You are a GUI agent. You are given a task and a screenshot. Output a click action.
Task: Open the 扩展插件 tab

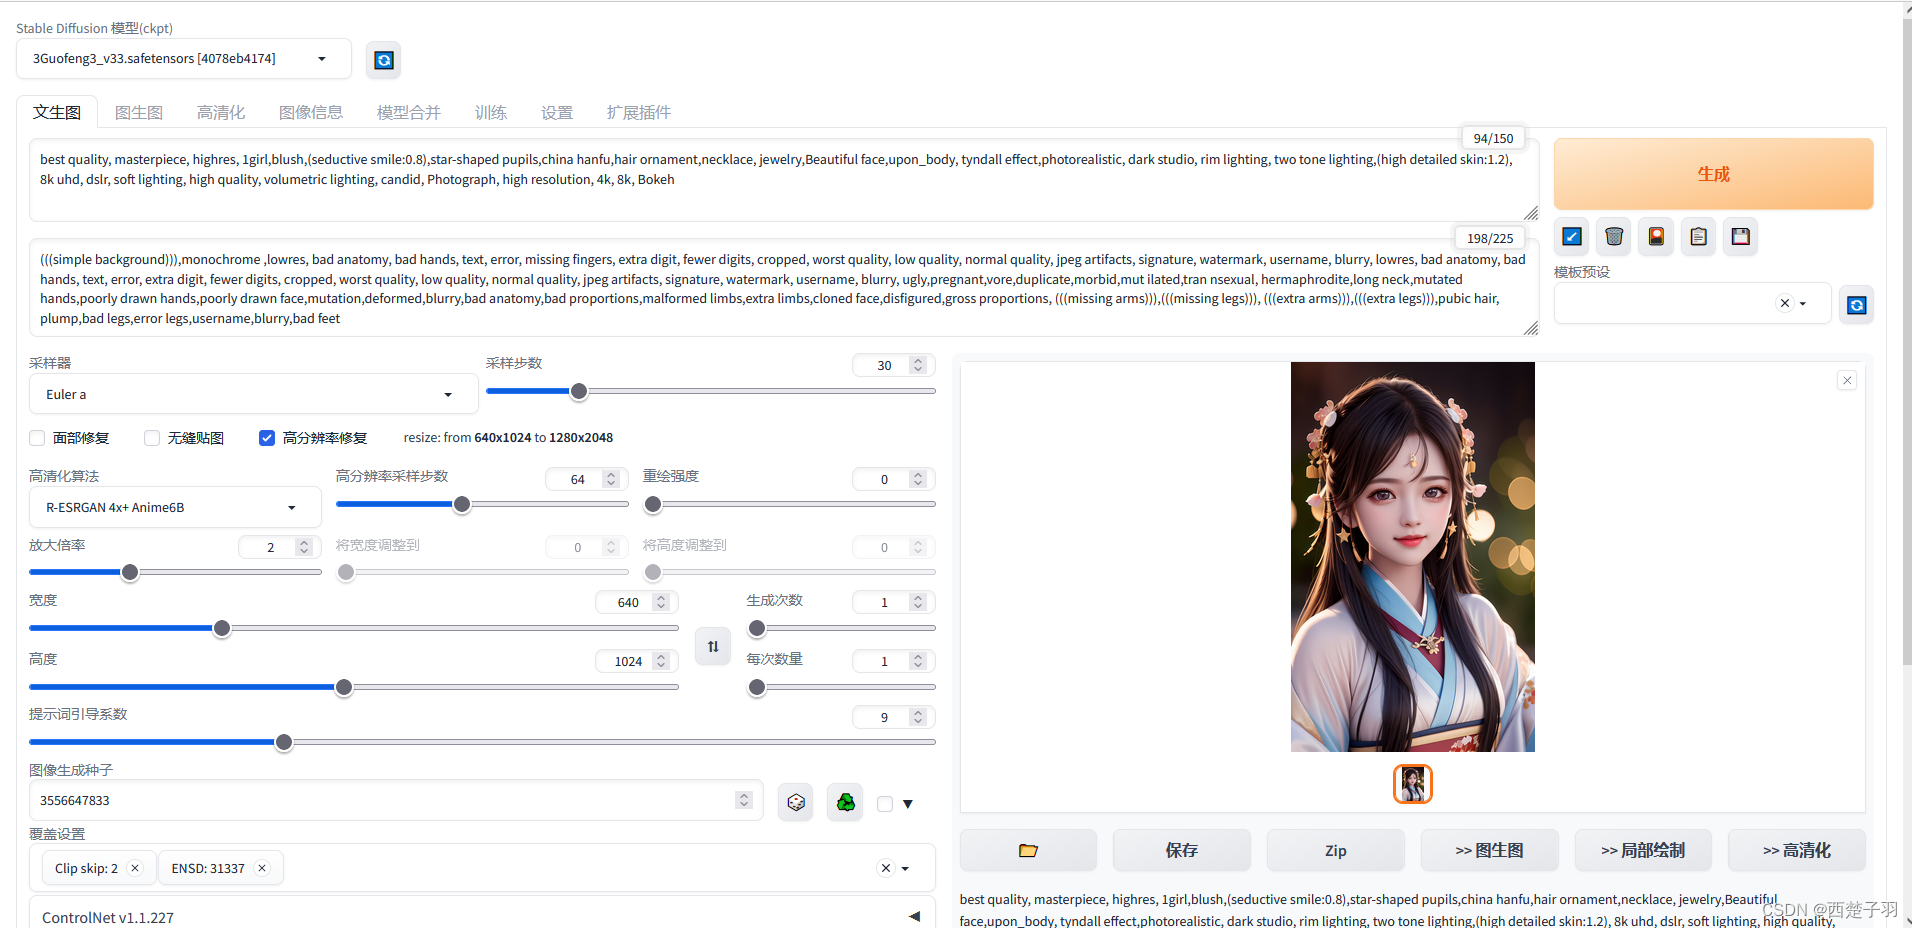(x=639, y=112)
